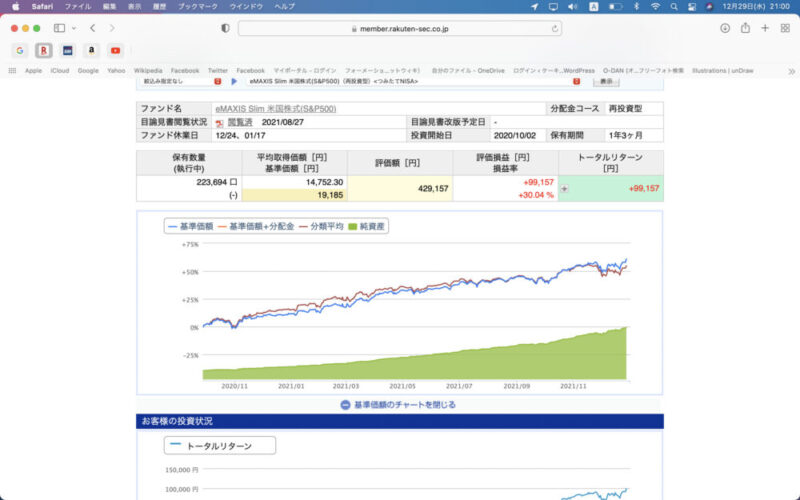Add a new tab with plus
This screenshot has height=500, width=800.
tap(765, 28)
